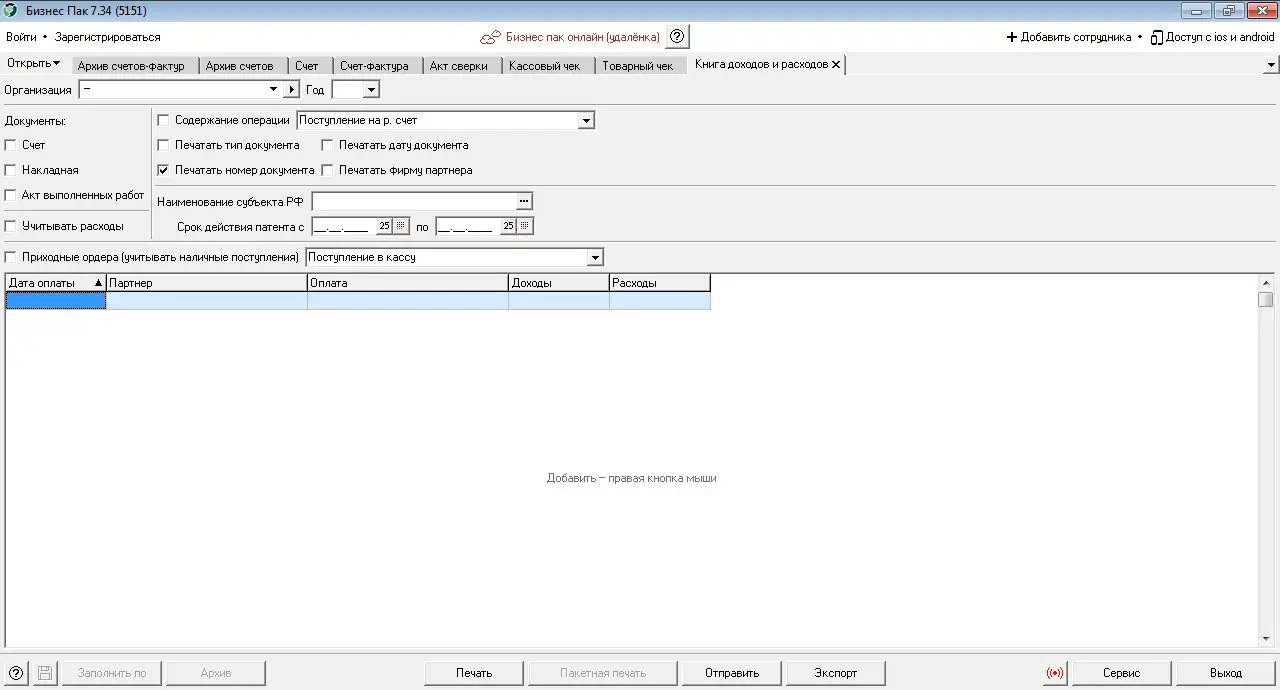The width and height of the screenshot is (1280, 690).
Task: Enable the Накладная checkbox
Action: click(11, 170)
